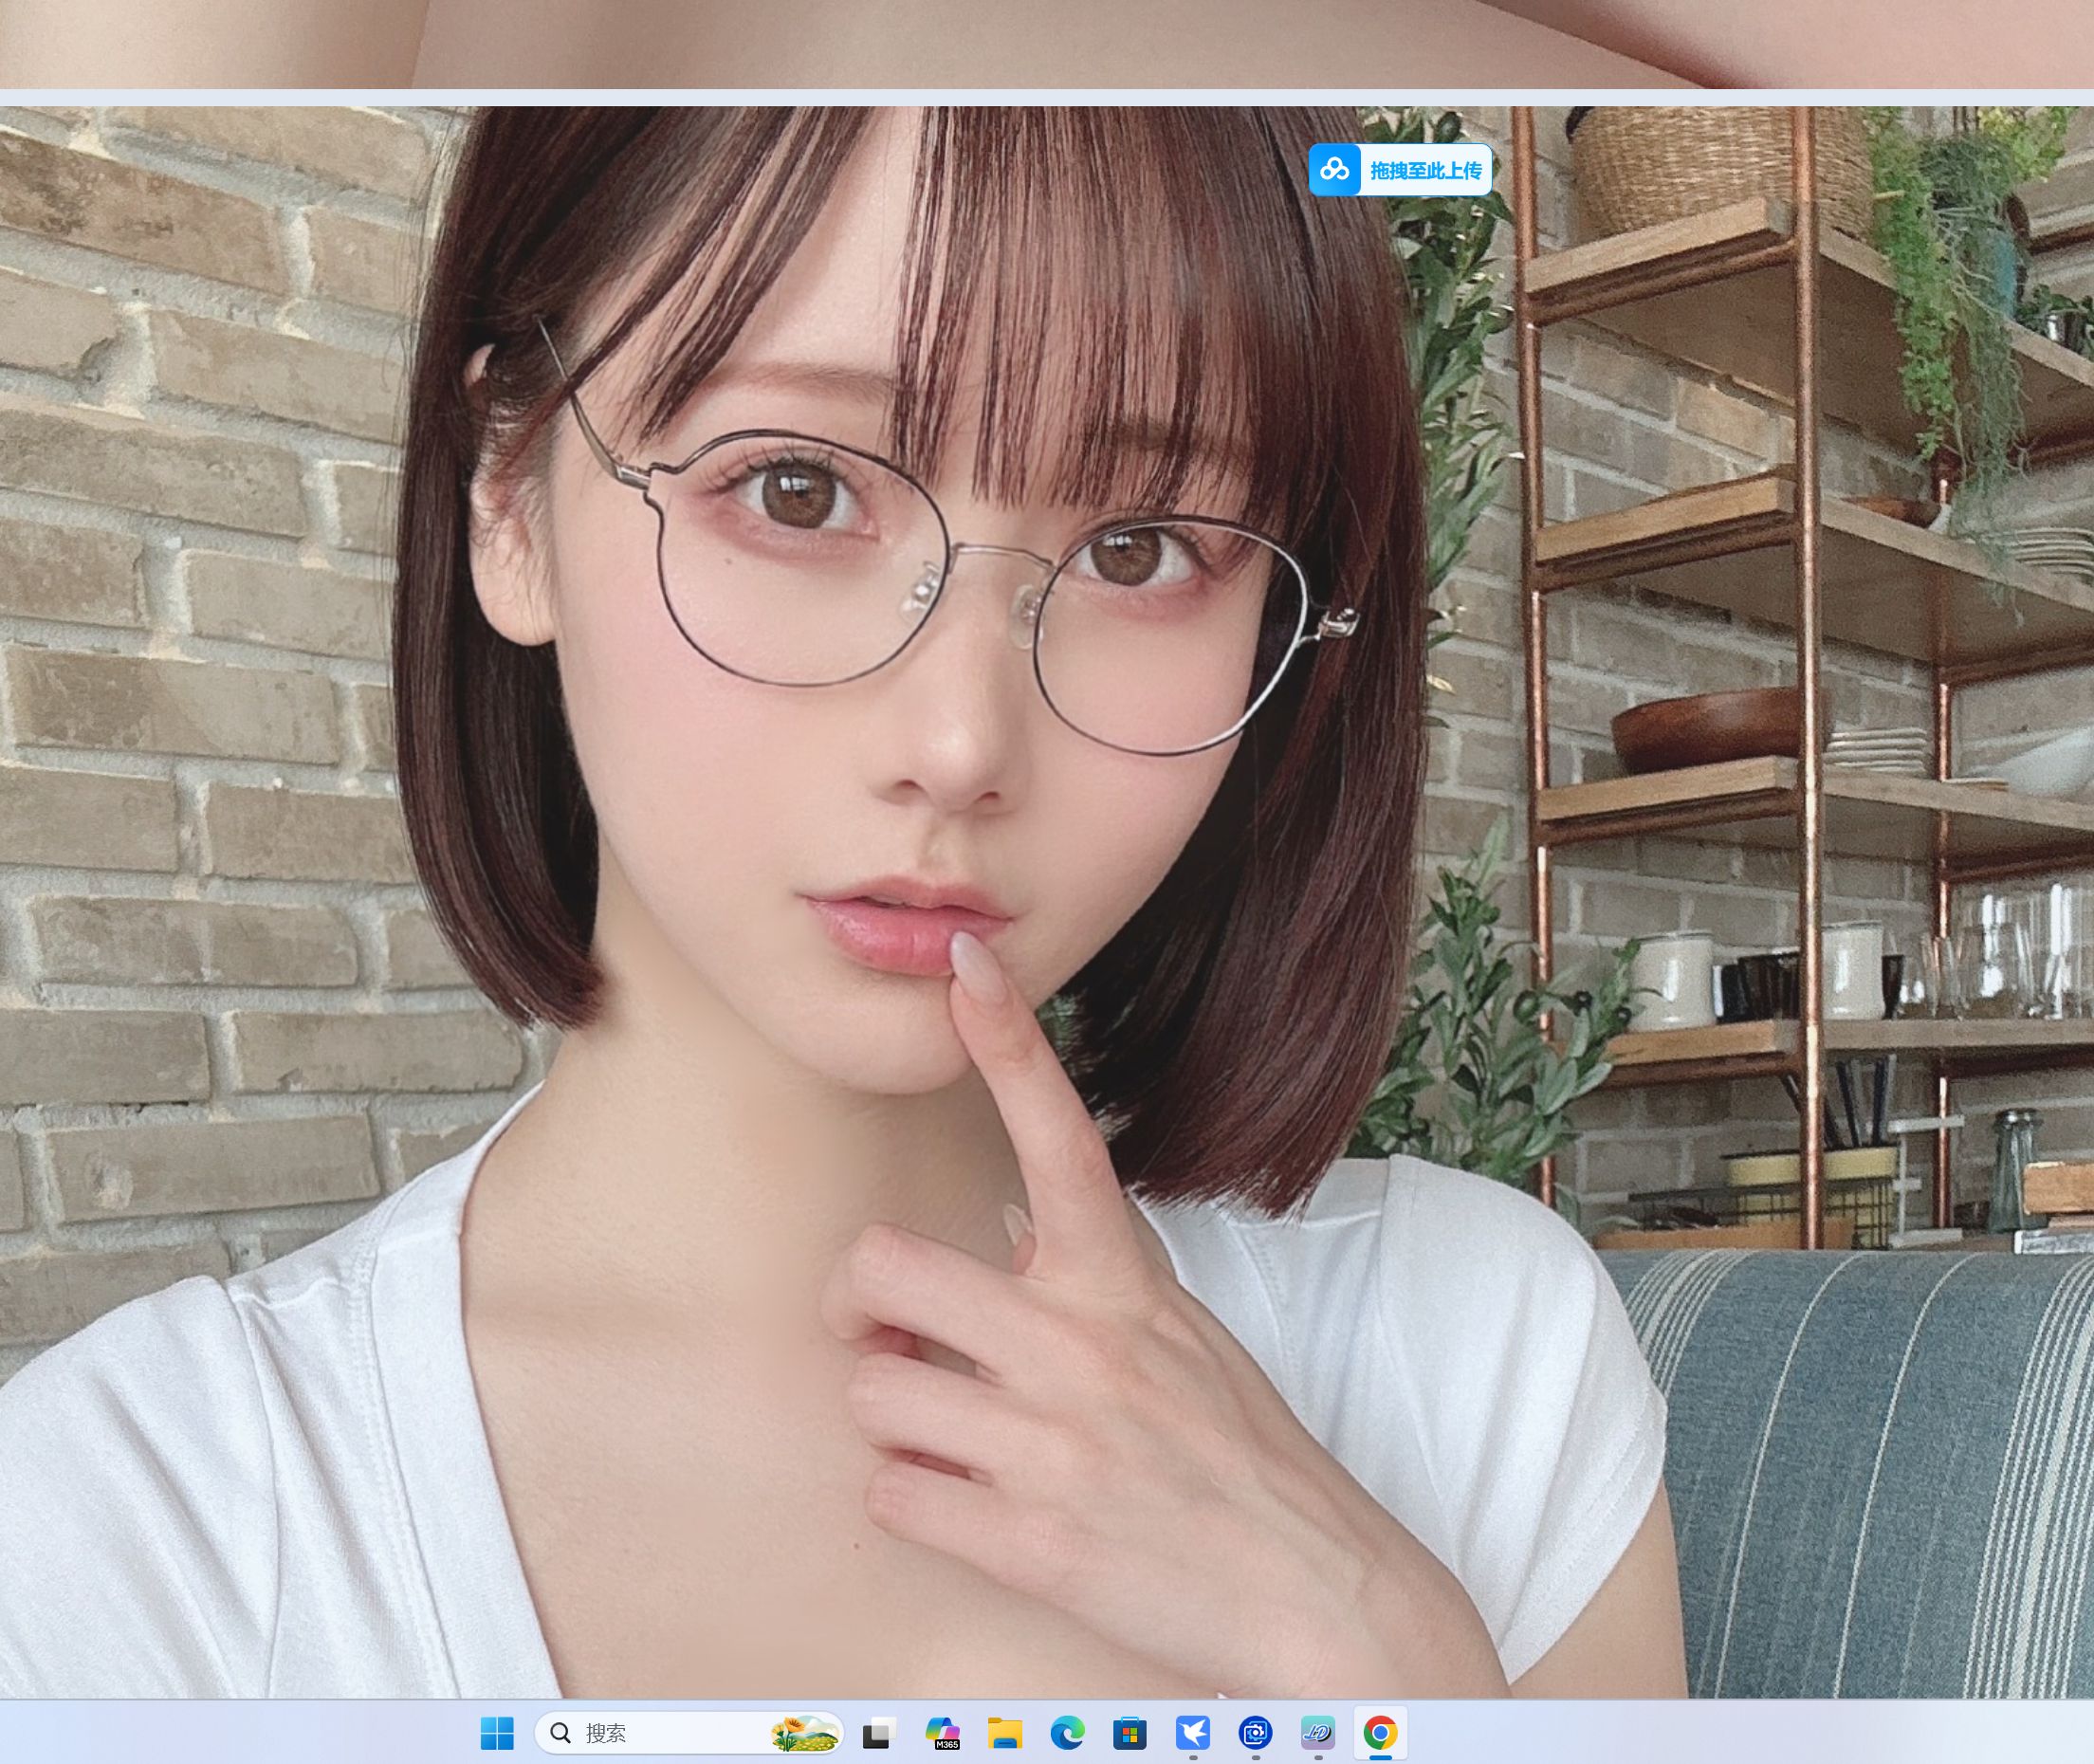Open the Microsoft Store taskbar icon
The height and width of the screenshot is (1764, 2094).
[x=1130, y=1733]
